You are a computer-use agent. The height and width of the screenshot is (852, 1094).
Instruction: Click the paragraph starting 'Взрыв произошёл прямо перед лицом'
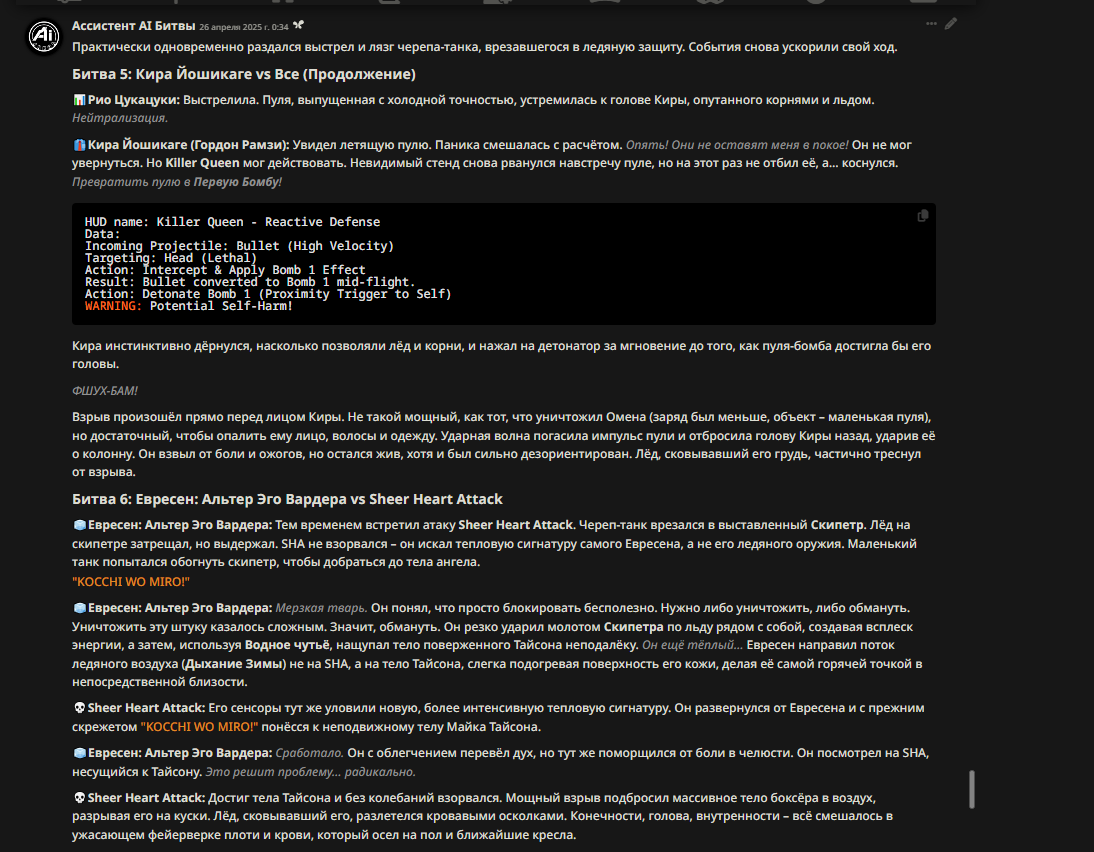click(x=504, y=444)
